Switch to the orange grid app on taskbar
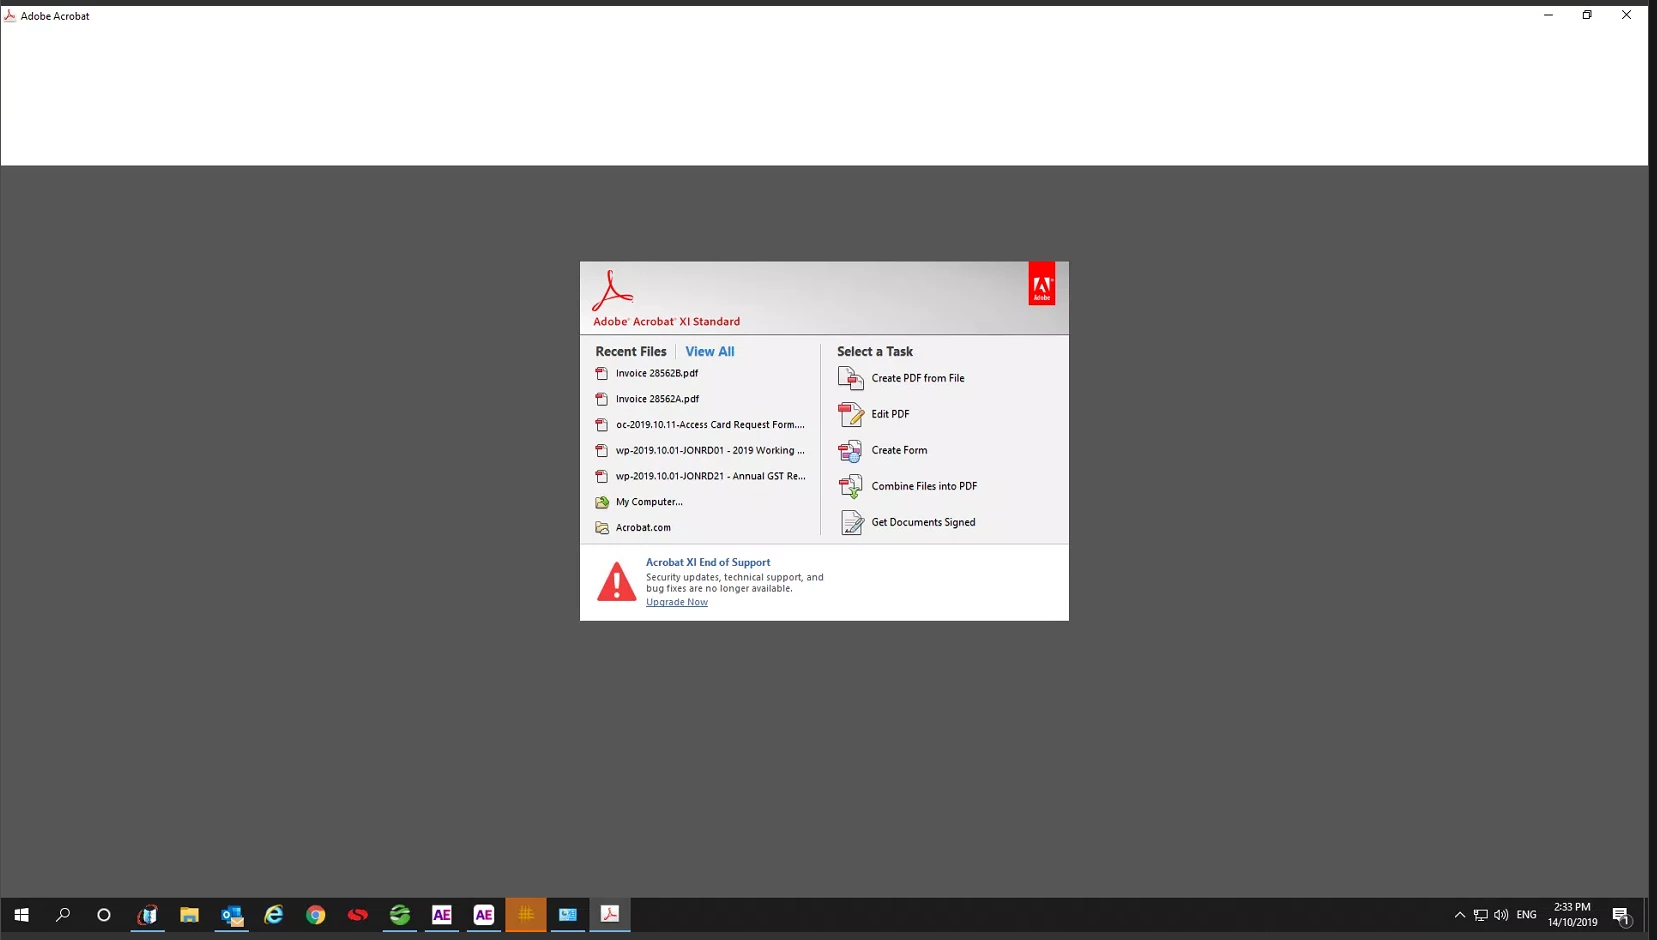The image size is (1657, 940). (x=526, y=915)
